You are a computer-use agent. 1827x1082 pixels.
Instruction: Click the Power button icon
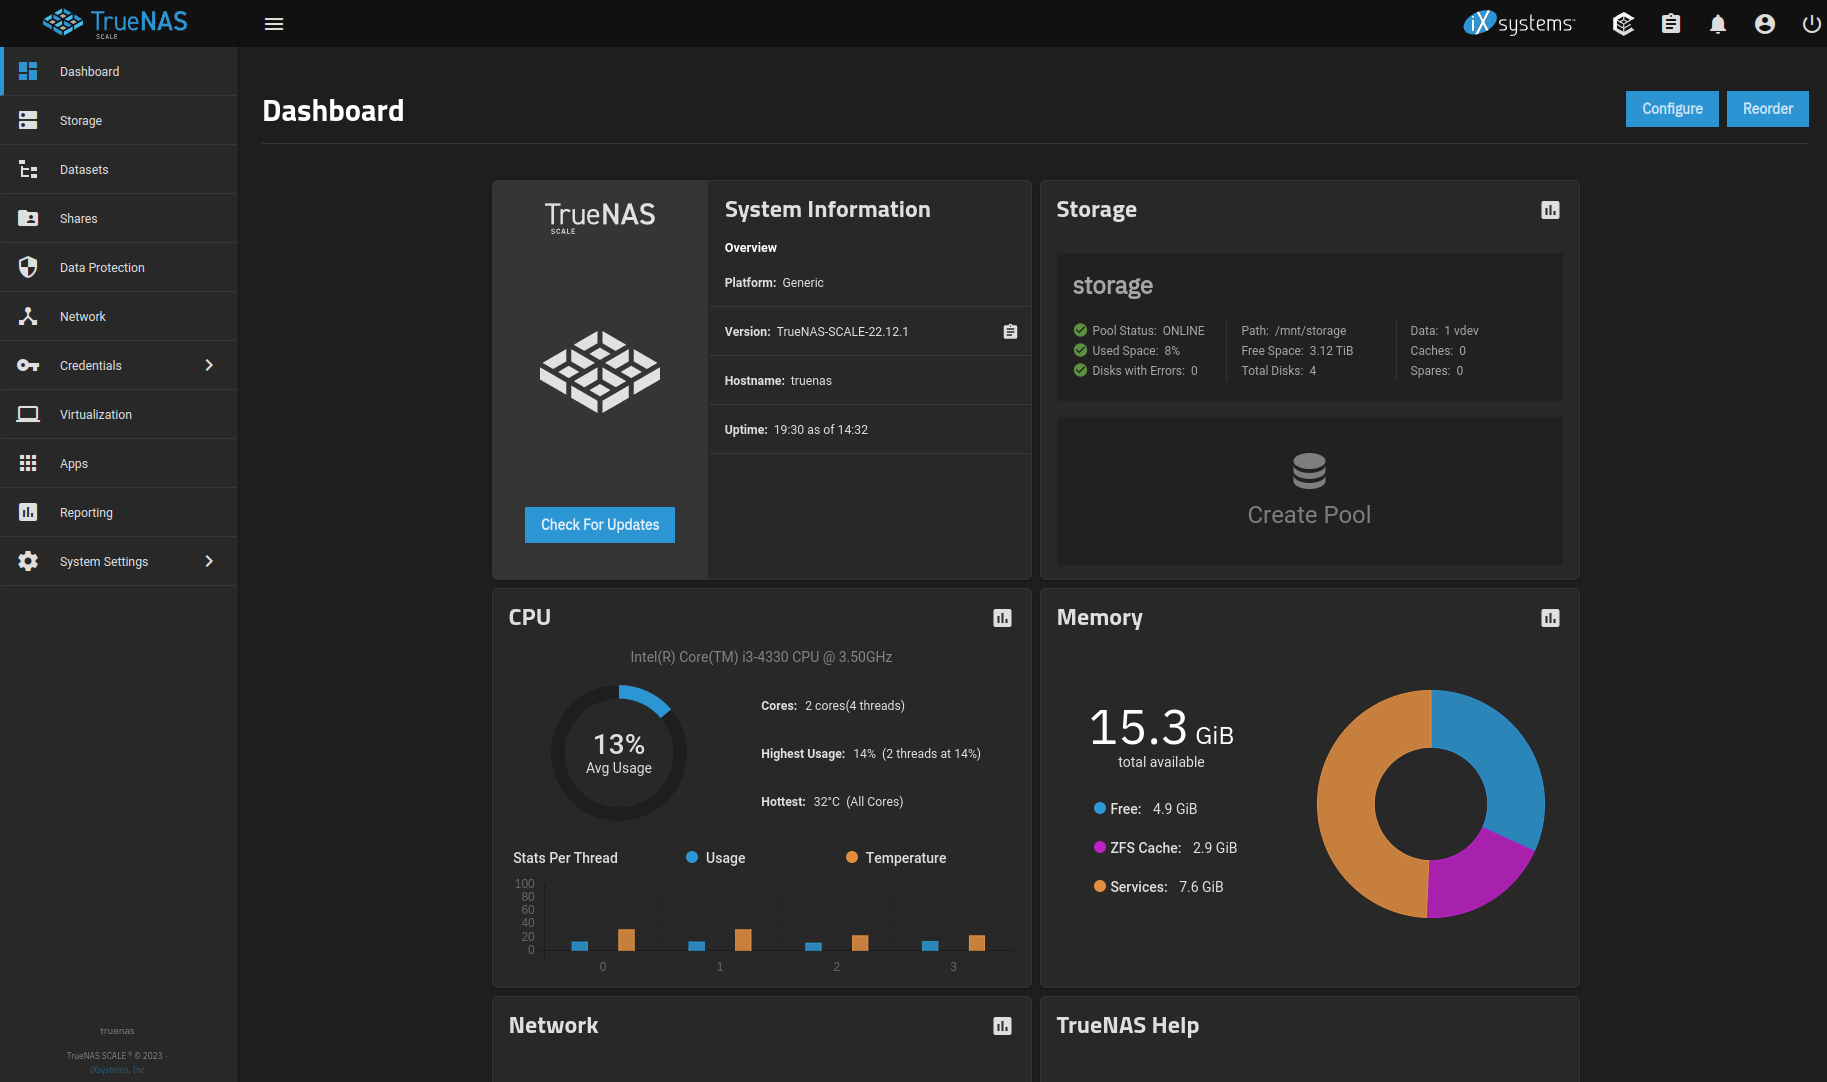[1812, 24]
